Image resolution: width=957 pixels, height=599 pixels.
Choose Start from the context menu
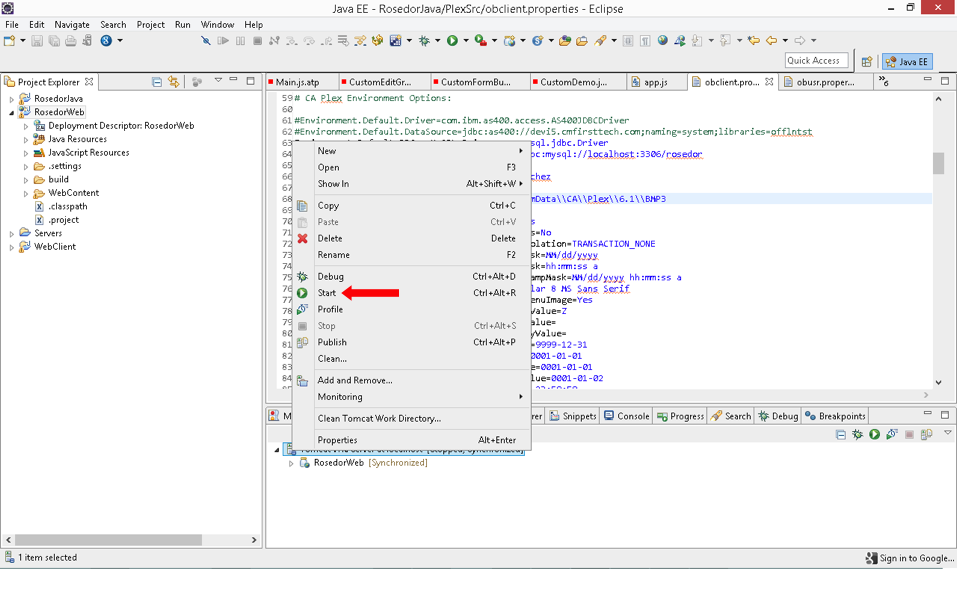327,293
